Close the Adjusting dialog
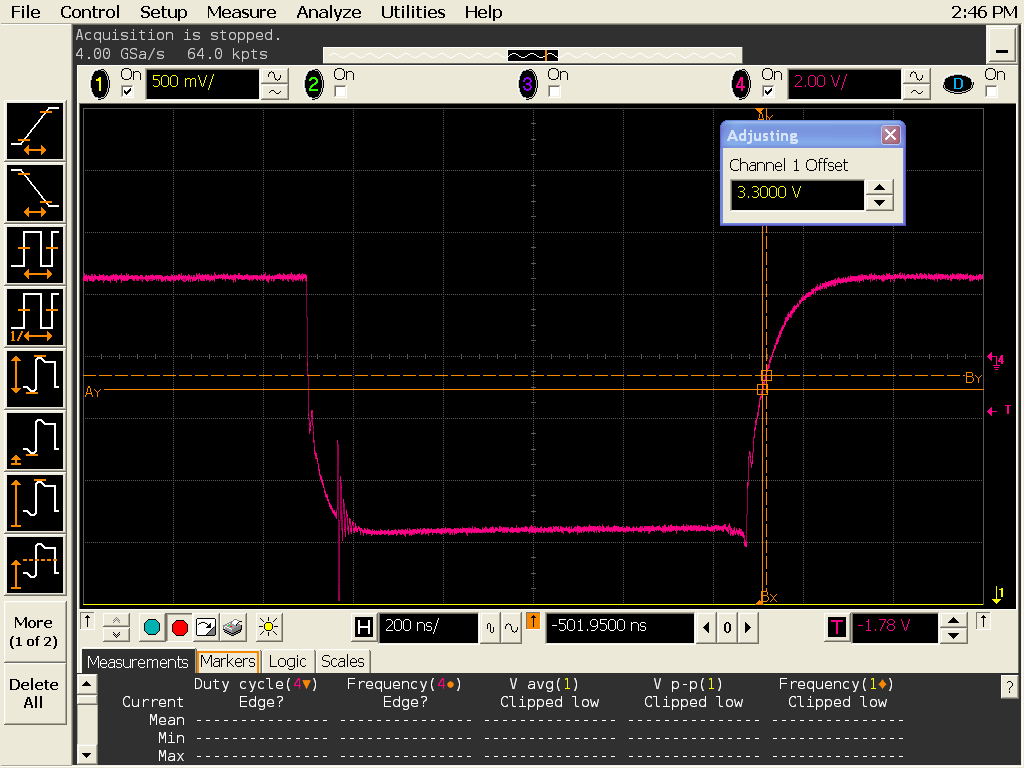Viewport: 1024px width, 768px height. point(890,135)
